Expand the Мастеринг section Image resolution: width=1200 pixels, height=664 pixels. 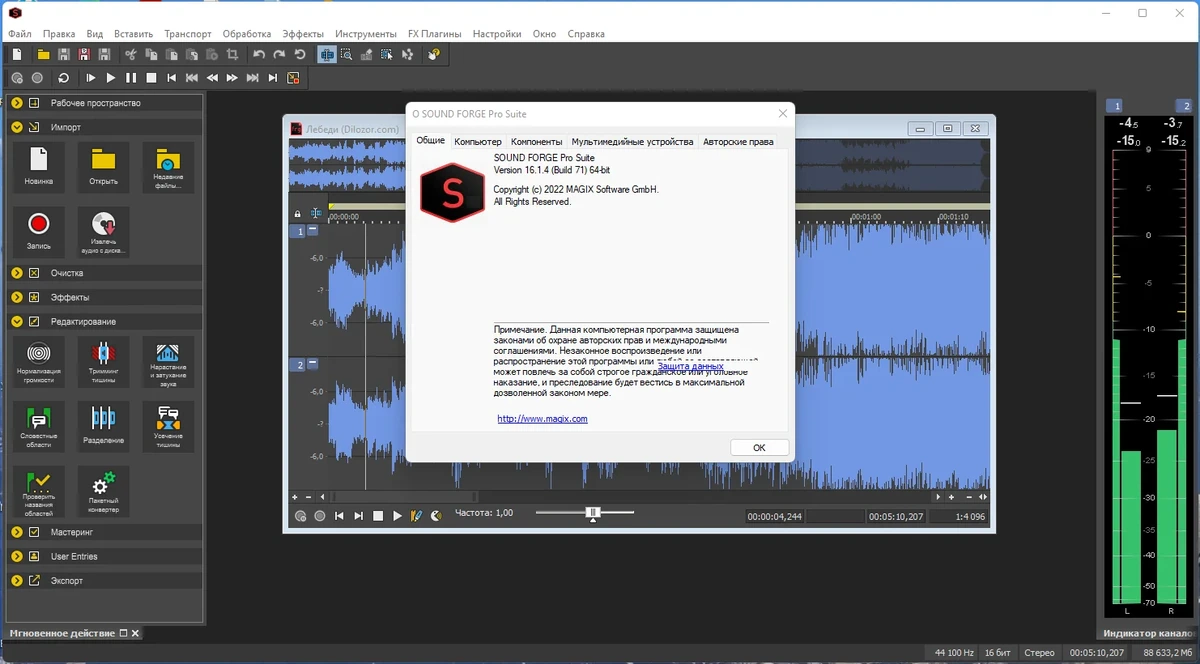coord(17,532)
